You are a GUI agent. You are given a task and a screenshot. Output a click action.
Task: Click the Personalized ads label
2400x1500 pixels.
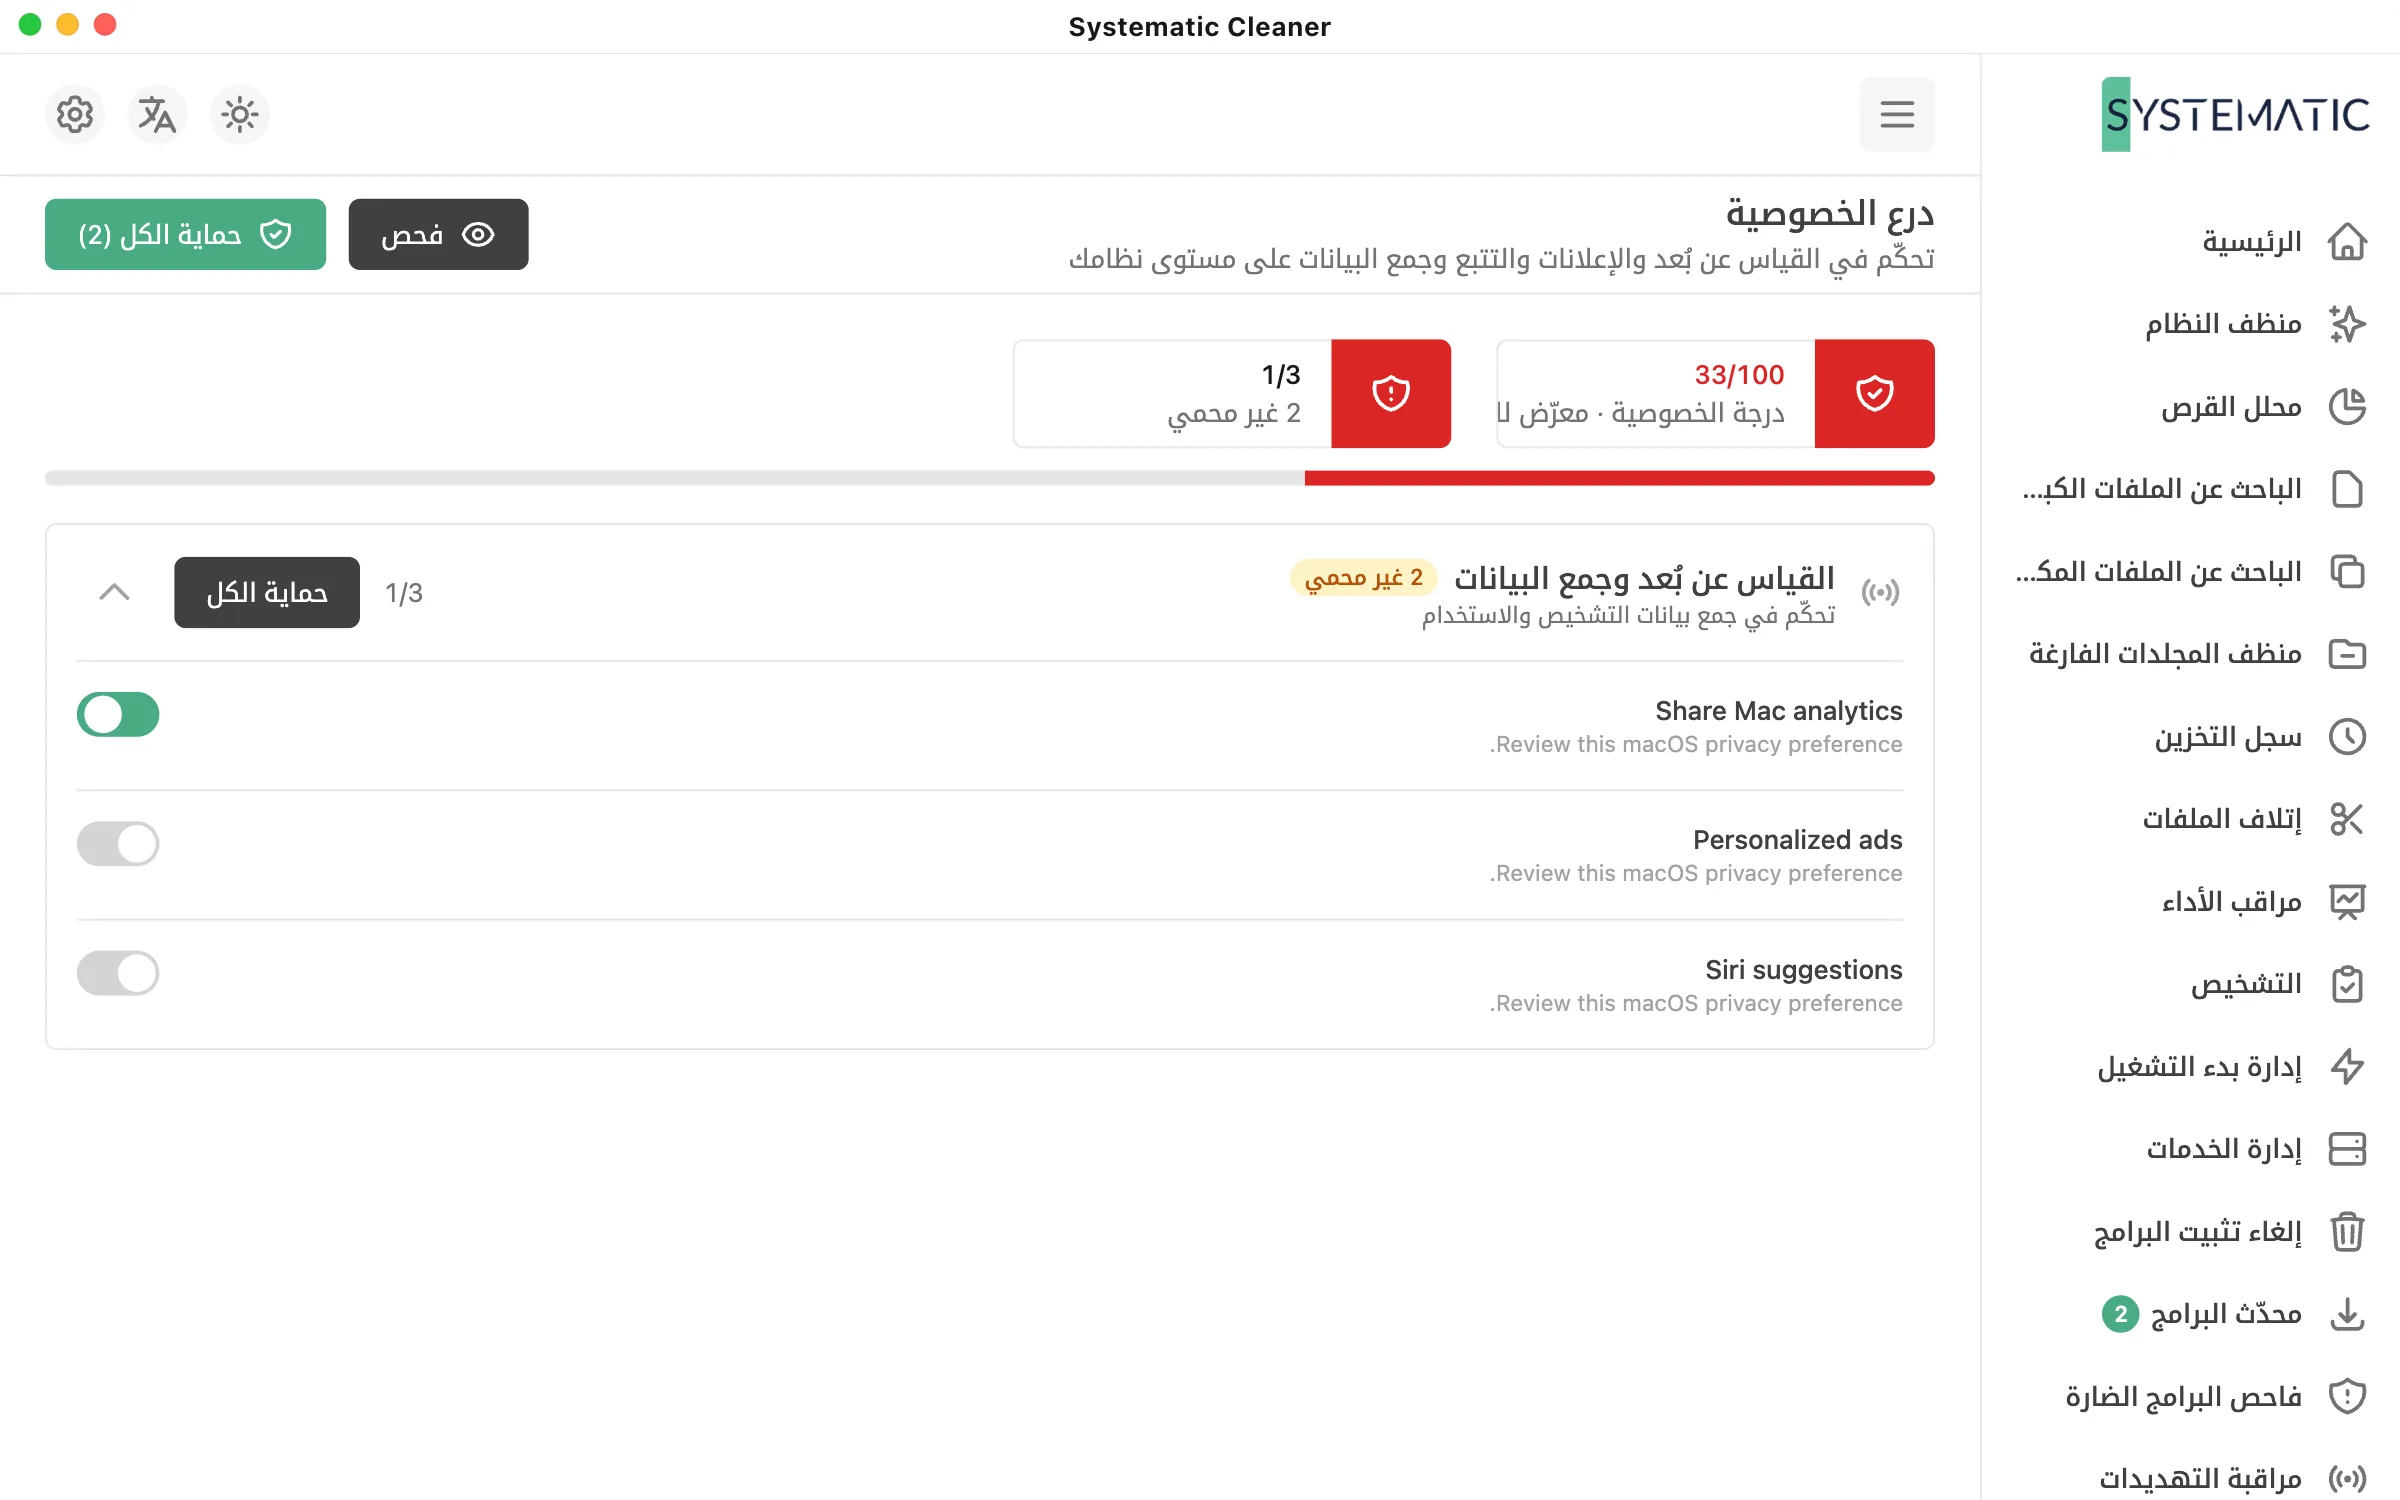(x=1797, y=840)
